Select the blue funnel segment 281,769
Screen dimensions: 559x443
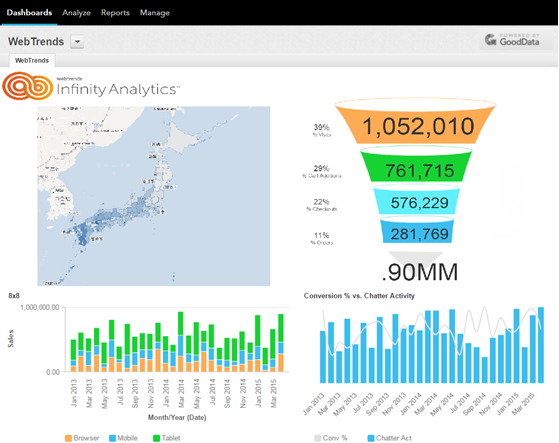pyautogui.click(x=417, y=231)
